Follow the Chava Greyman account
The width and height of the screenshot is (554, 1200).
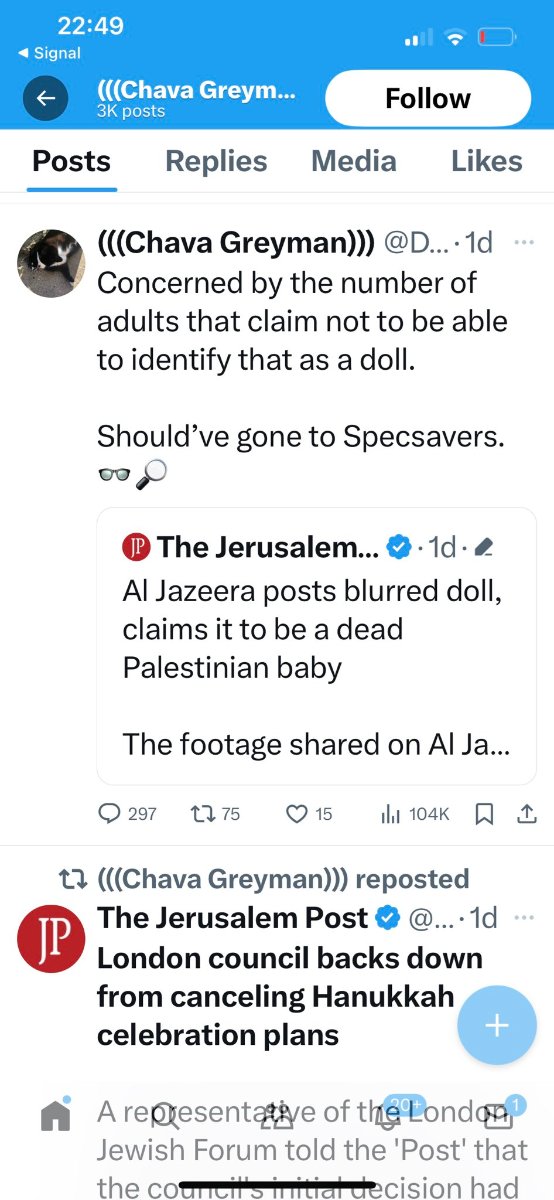tap(428, 98)
